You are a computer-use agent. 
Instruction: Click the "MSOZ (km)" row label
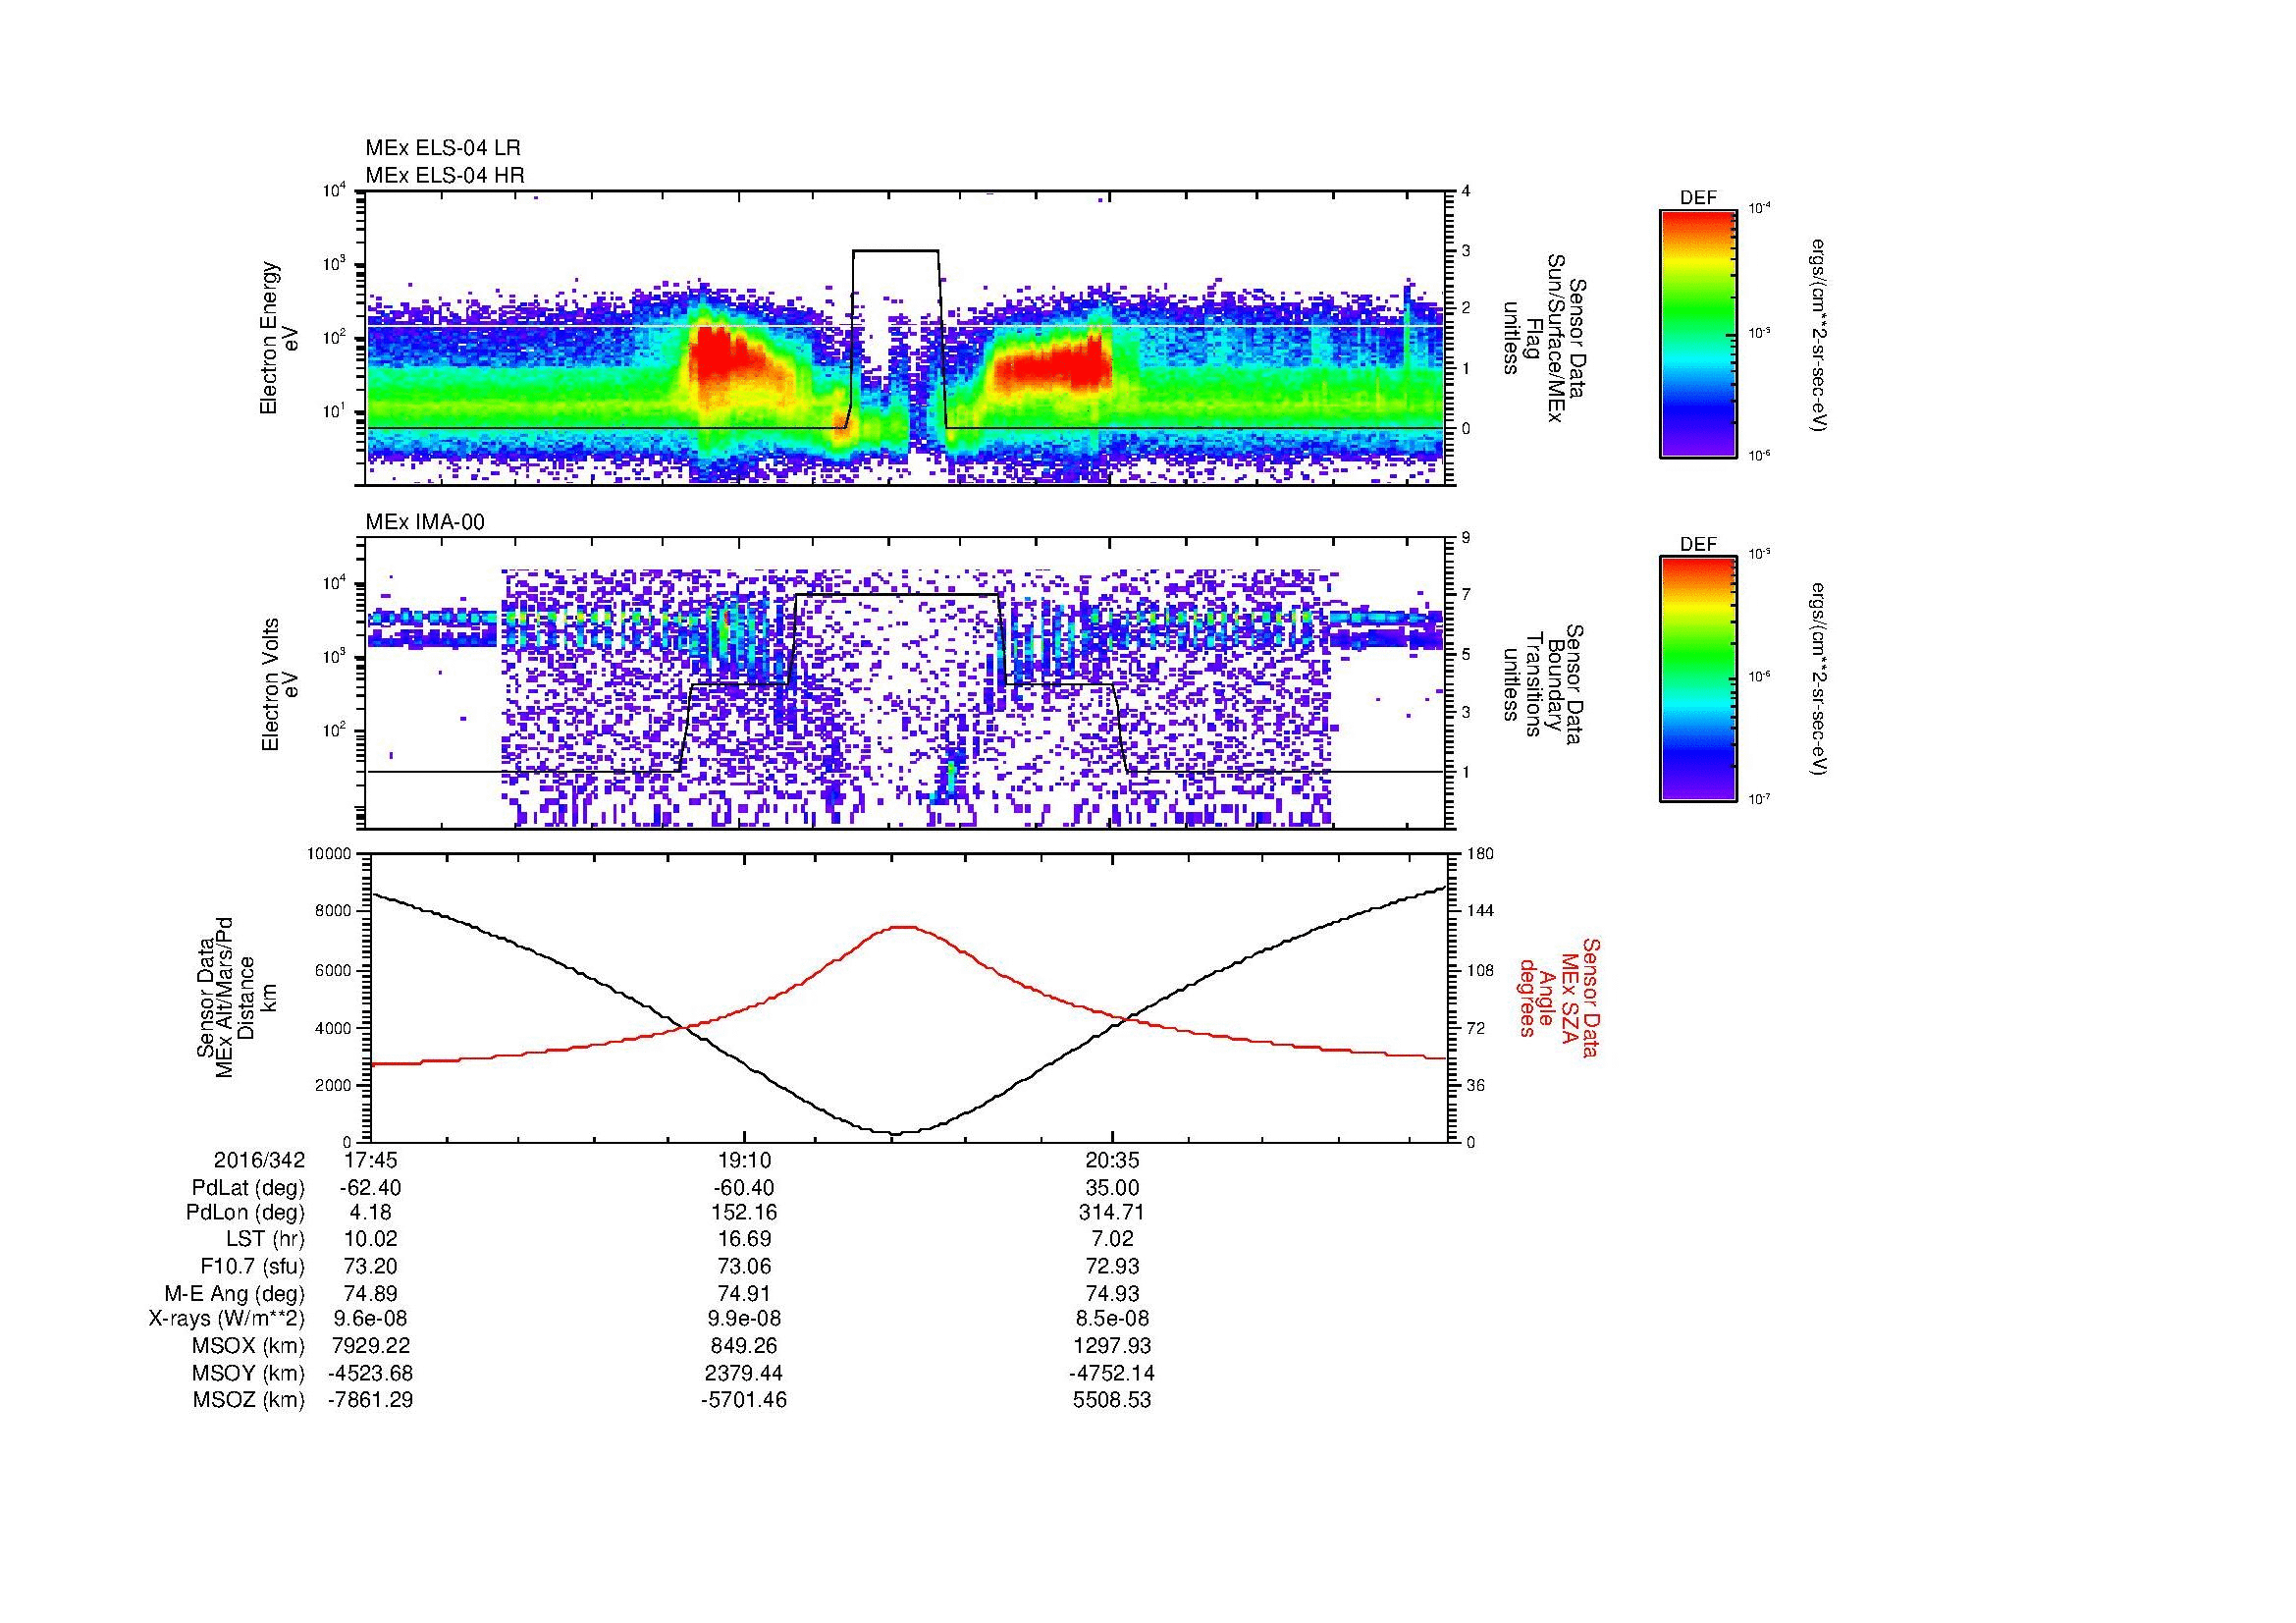(248, 1400)
